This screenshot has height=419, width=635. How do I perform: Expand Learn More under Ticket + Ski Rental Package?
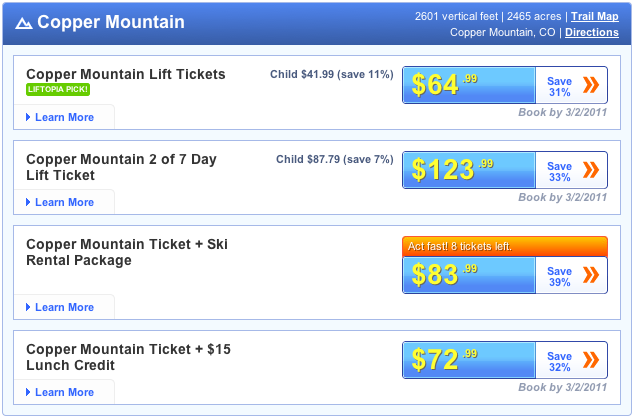[x=64, y=307]
